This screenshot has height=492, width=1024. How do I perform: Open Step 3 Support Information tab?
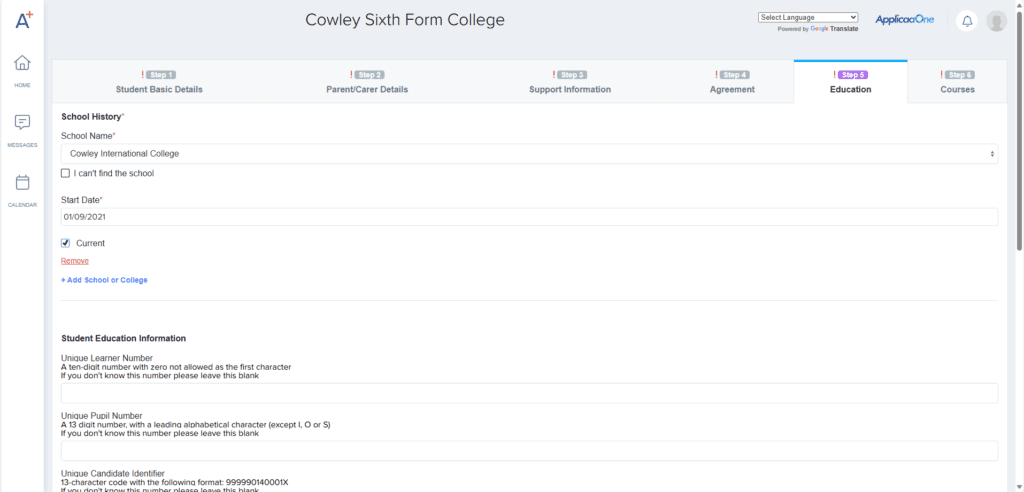tap(570, 82)
